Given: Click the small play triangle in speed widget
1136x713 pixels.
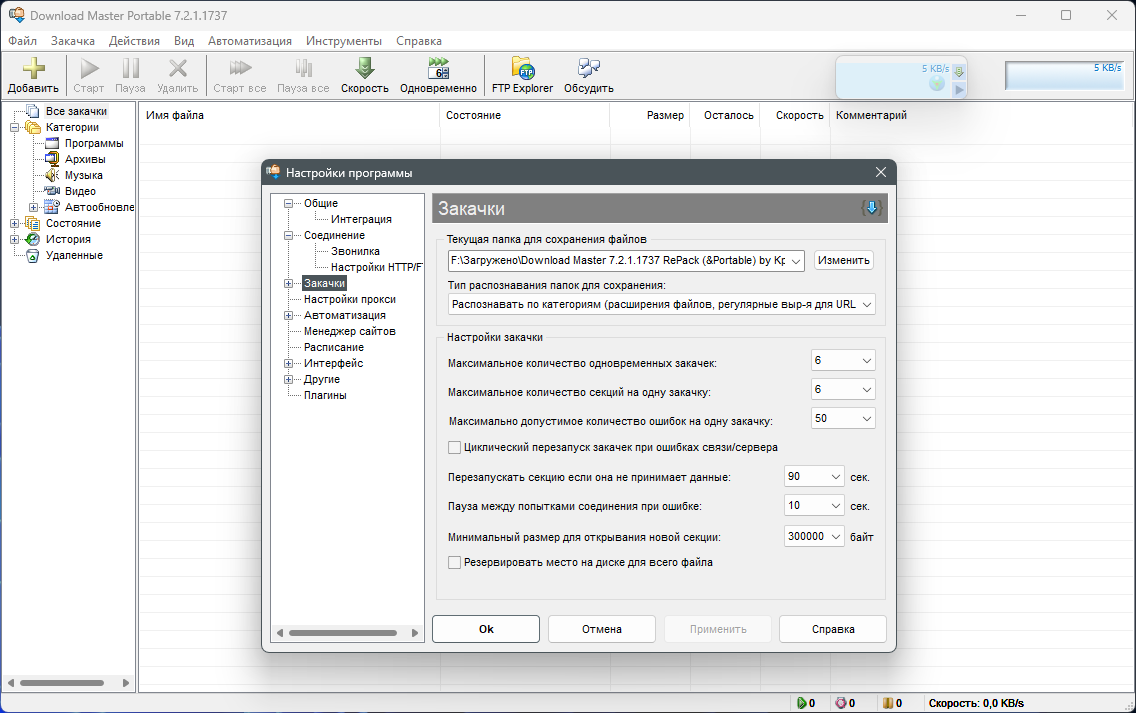Looking at the screenshot, I should (x=959, y=89).
